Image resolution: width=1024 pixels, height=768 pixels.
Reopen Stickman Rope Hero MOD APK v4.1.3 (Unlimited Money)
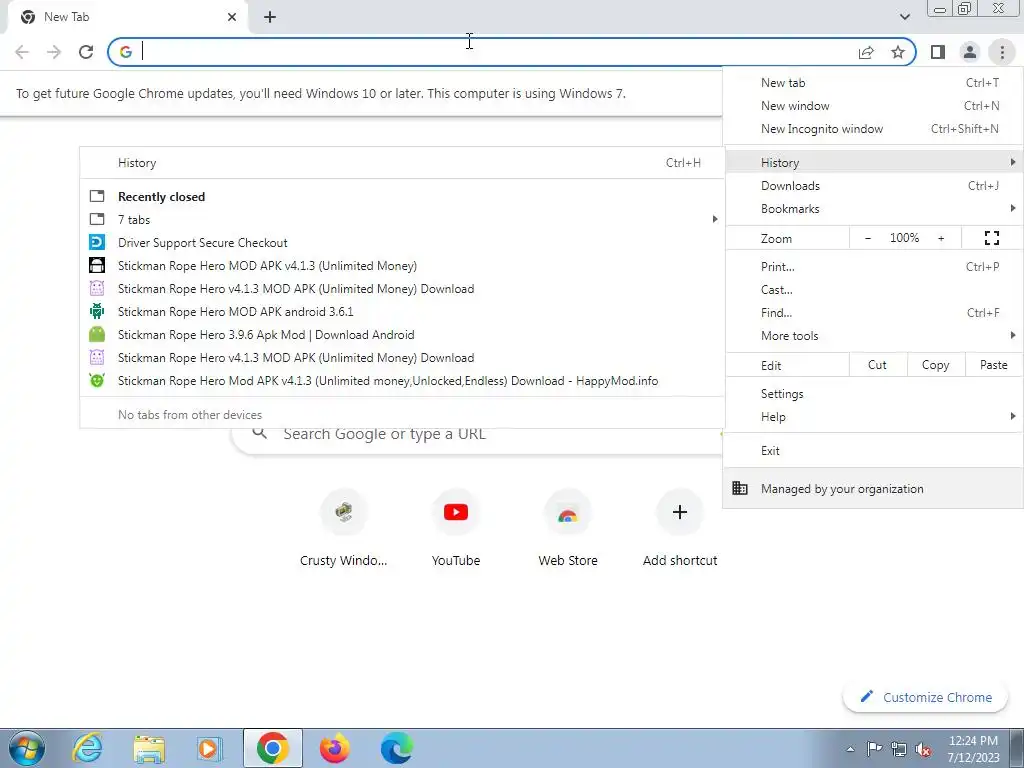(402, 266)
